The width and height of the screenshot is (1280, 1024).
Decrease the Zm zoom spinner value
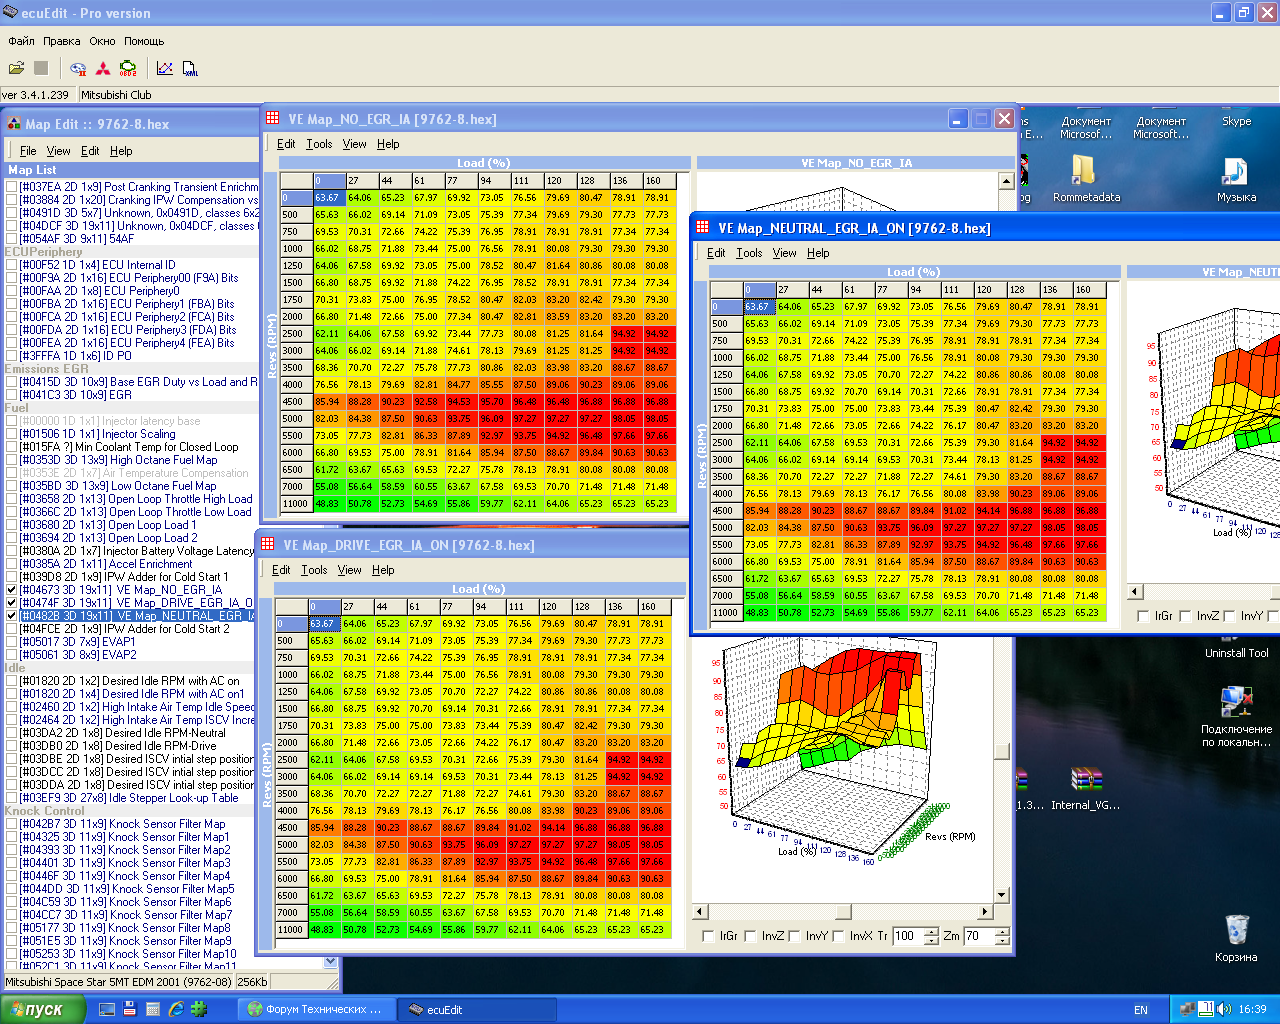tap(1002, 941)
